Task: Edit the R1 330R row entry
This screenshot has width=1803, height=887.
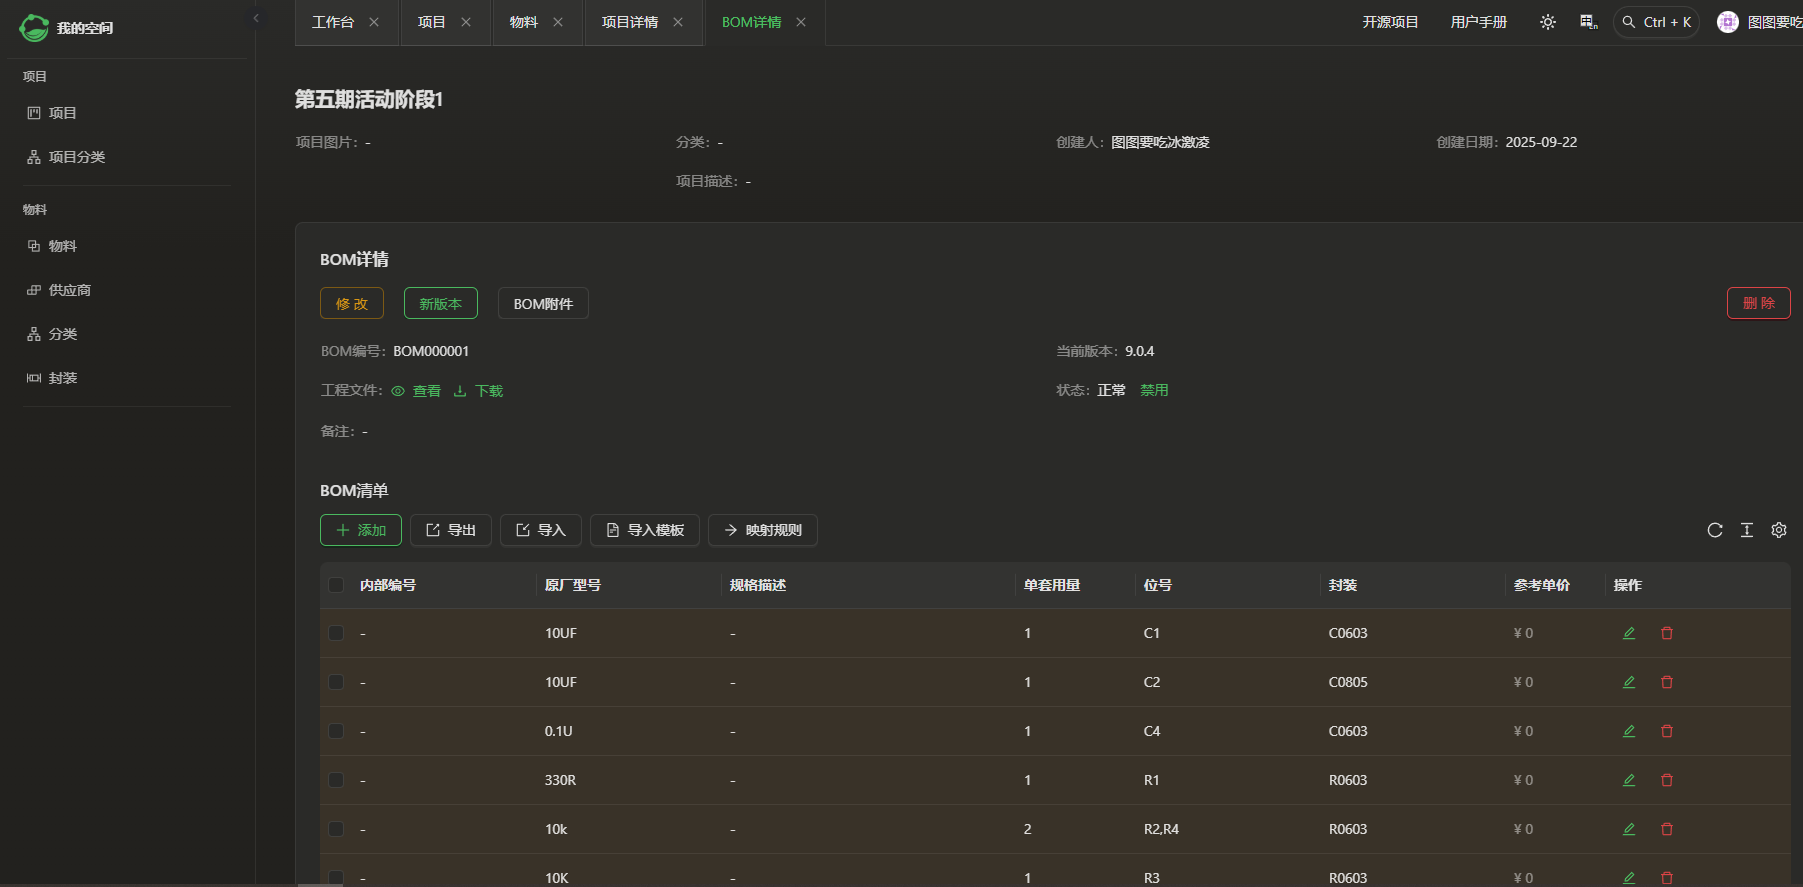Action: tap(1628, 780)
